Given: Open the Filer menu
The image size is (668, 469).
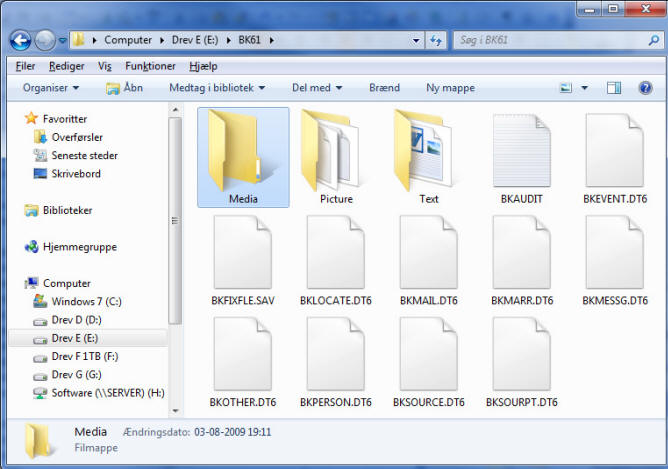Looking at the screenshot, I should click(25, 66).
